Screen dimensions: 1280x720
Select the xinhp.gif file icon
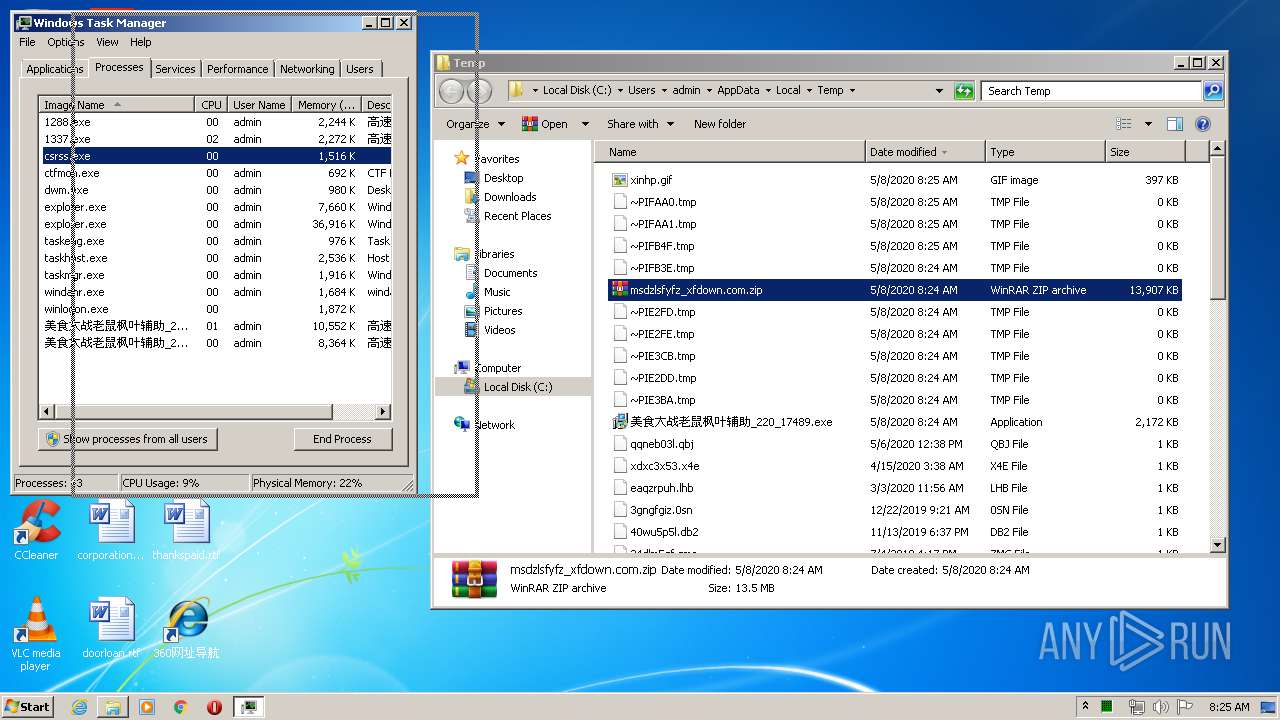(x=620, y=180)
